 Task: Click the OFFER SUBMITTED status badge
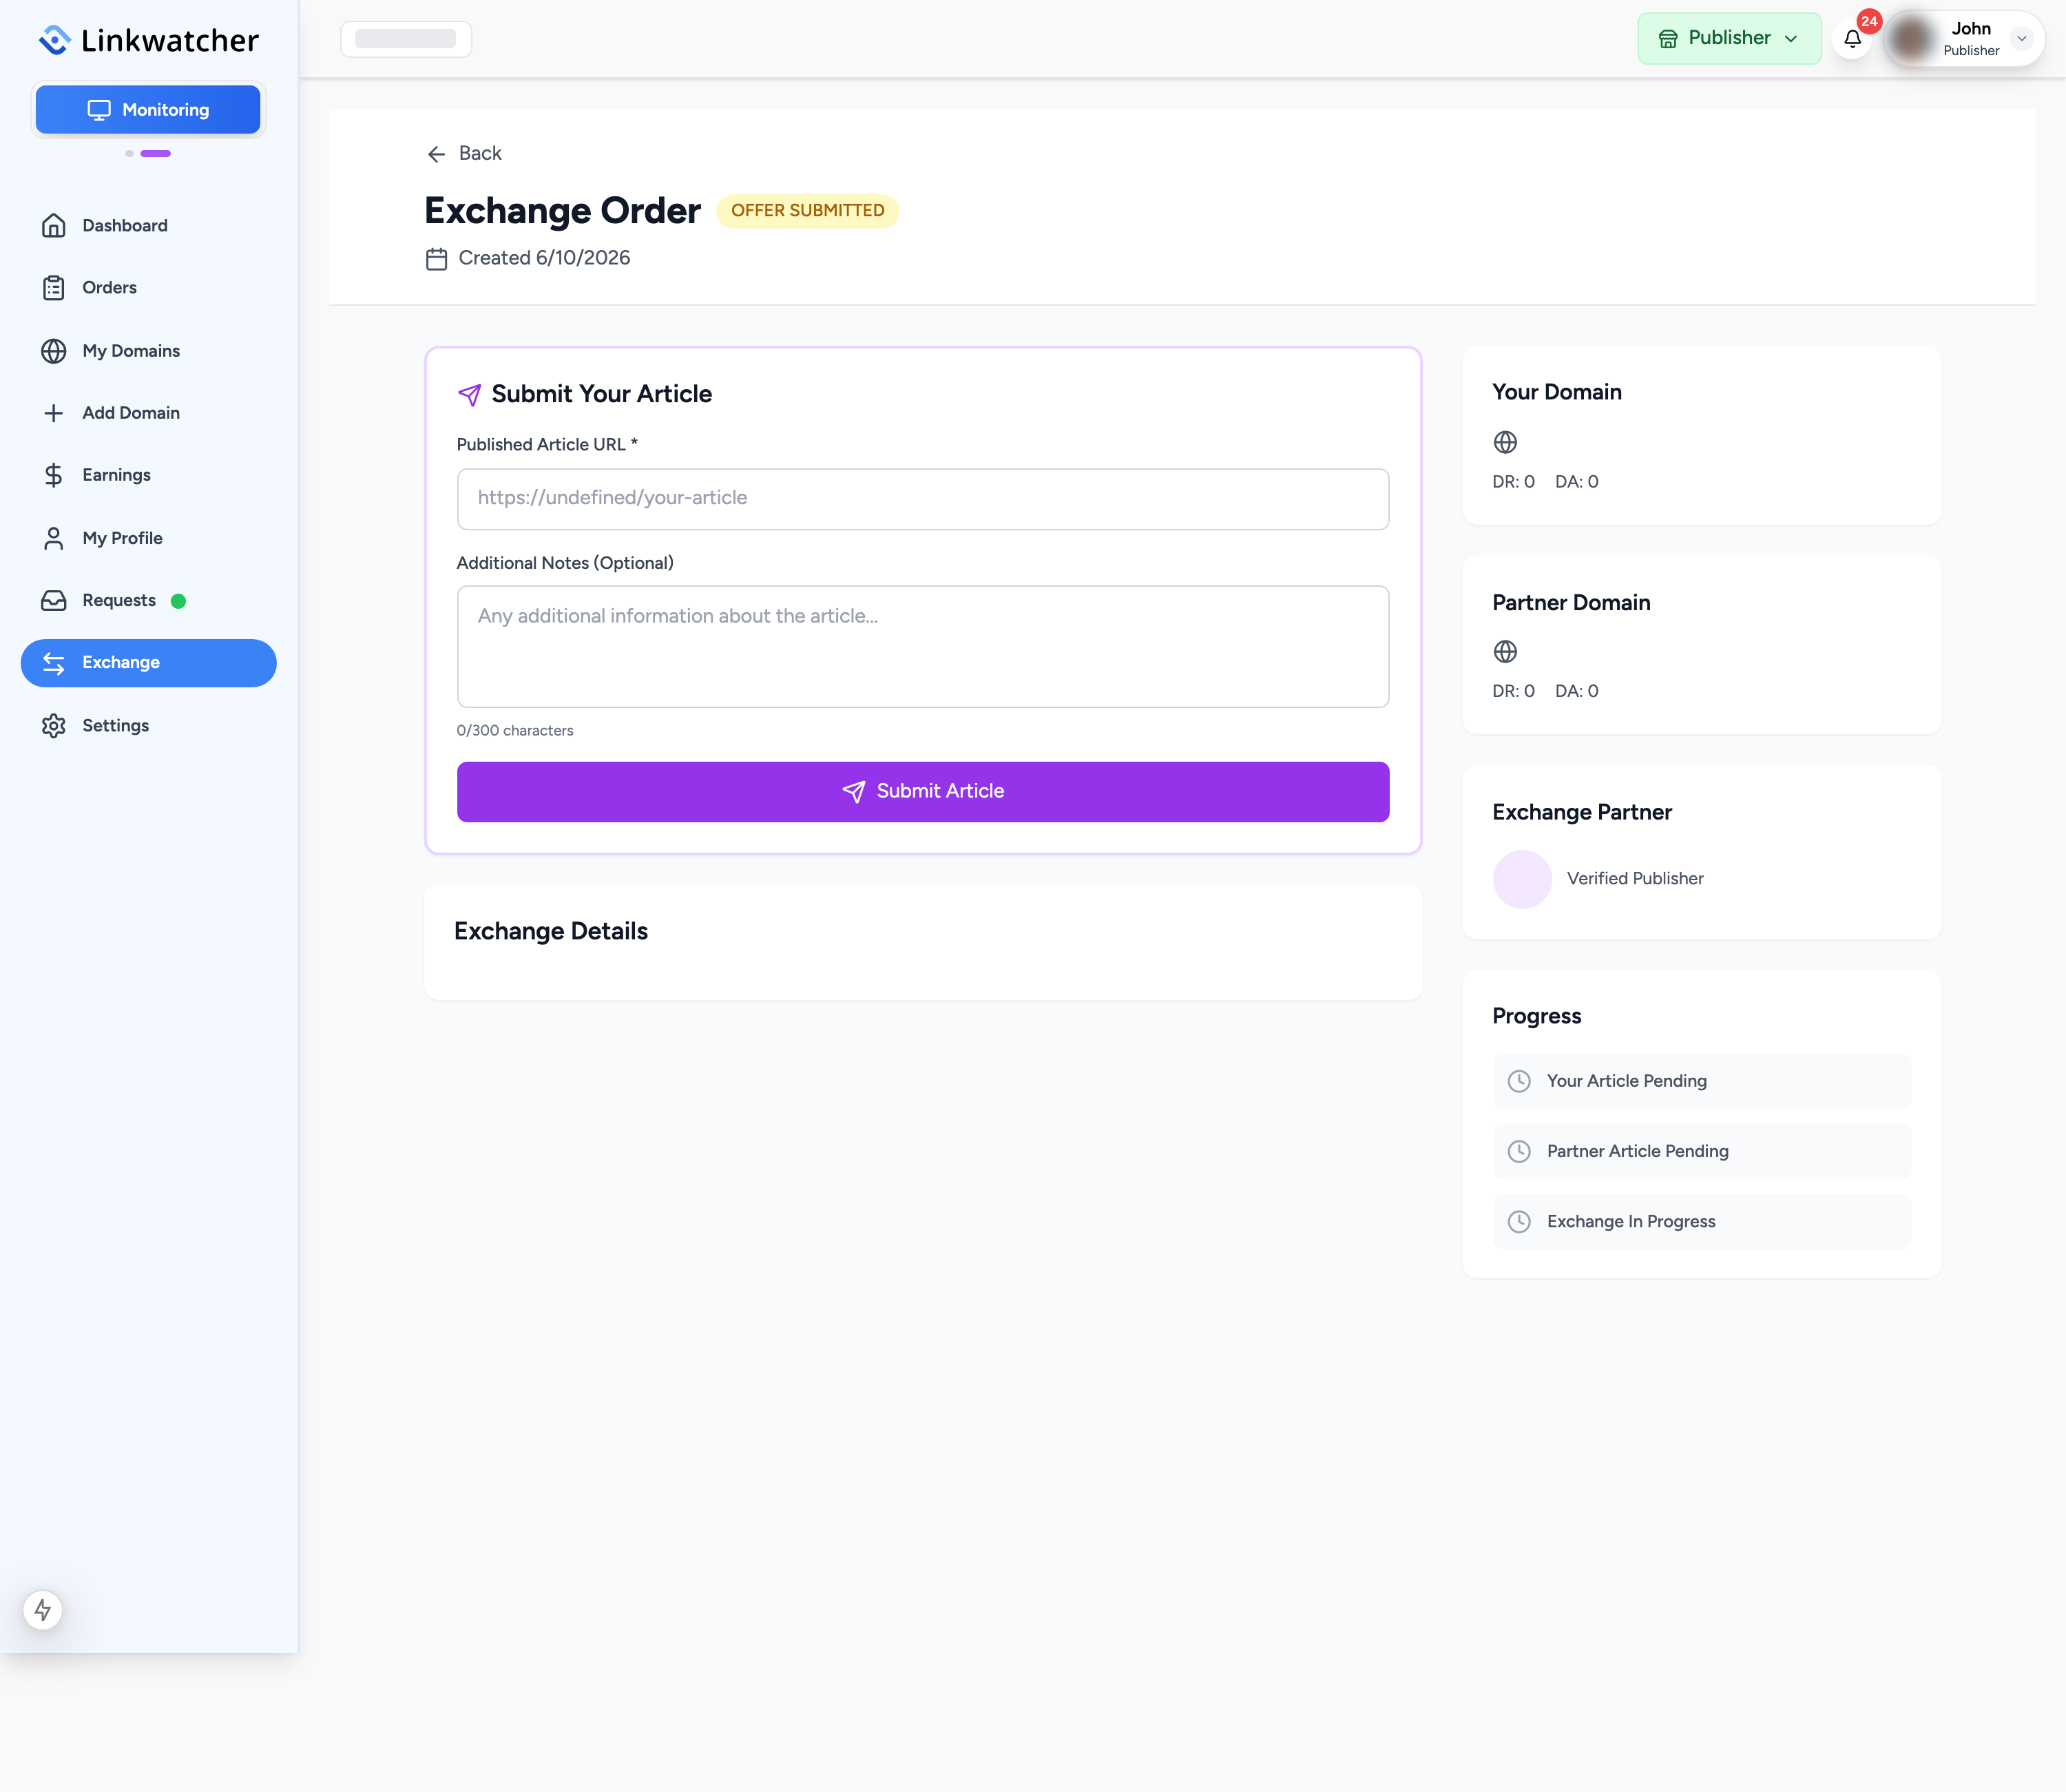point(807,211)
